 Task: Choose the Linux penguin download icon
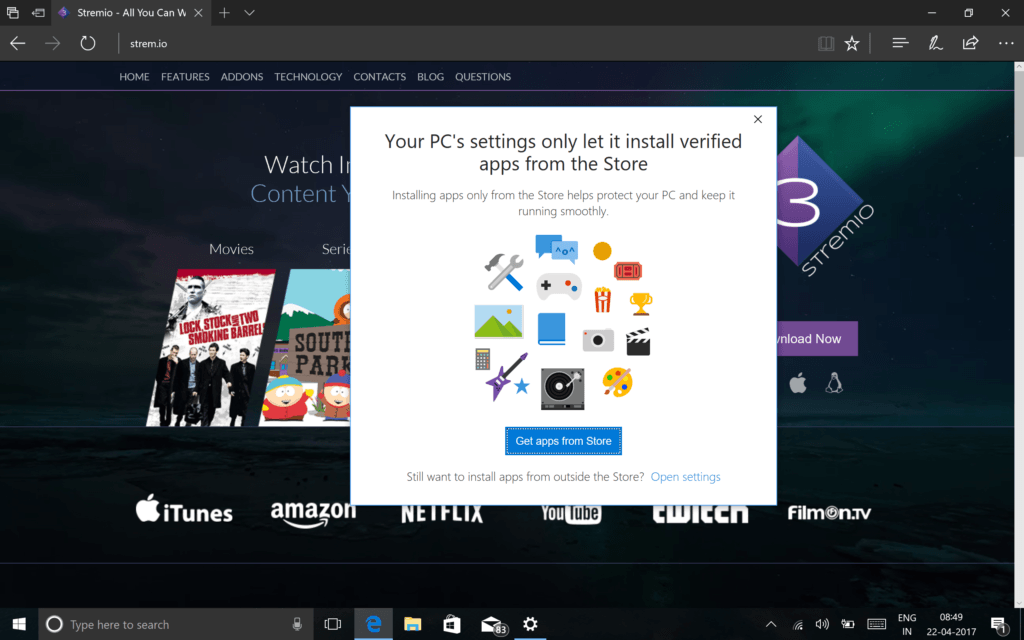[834, 383]
